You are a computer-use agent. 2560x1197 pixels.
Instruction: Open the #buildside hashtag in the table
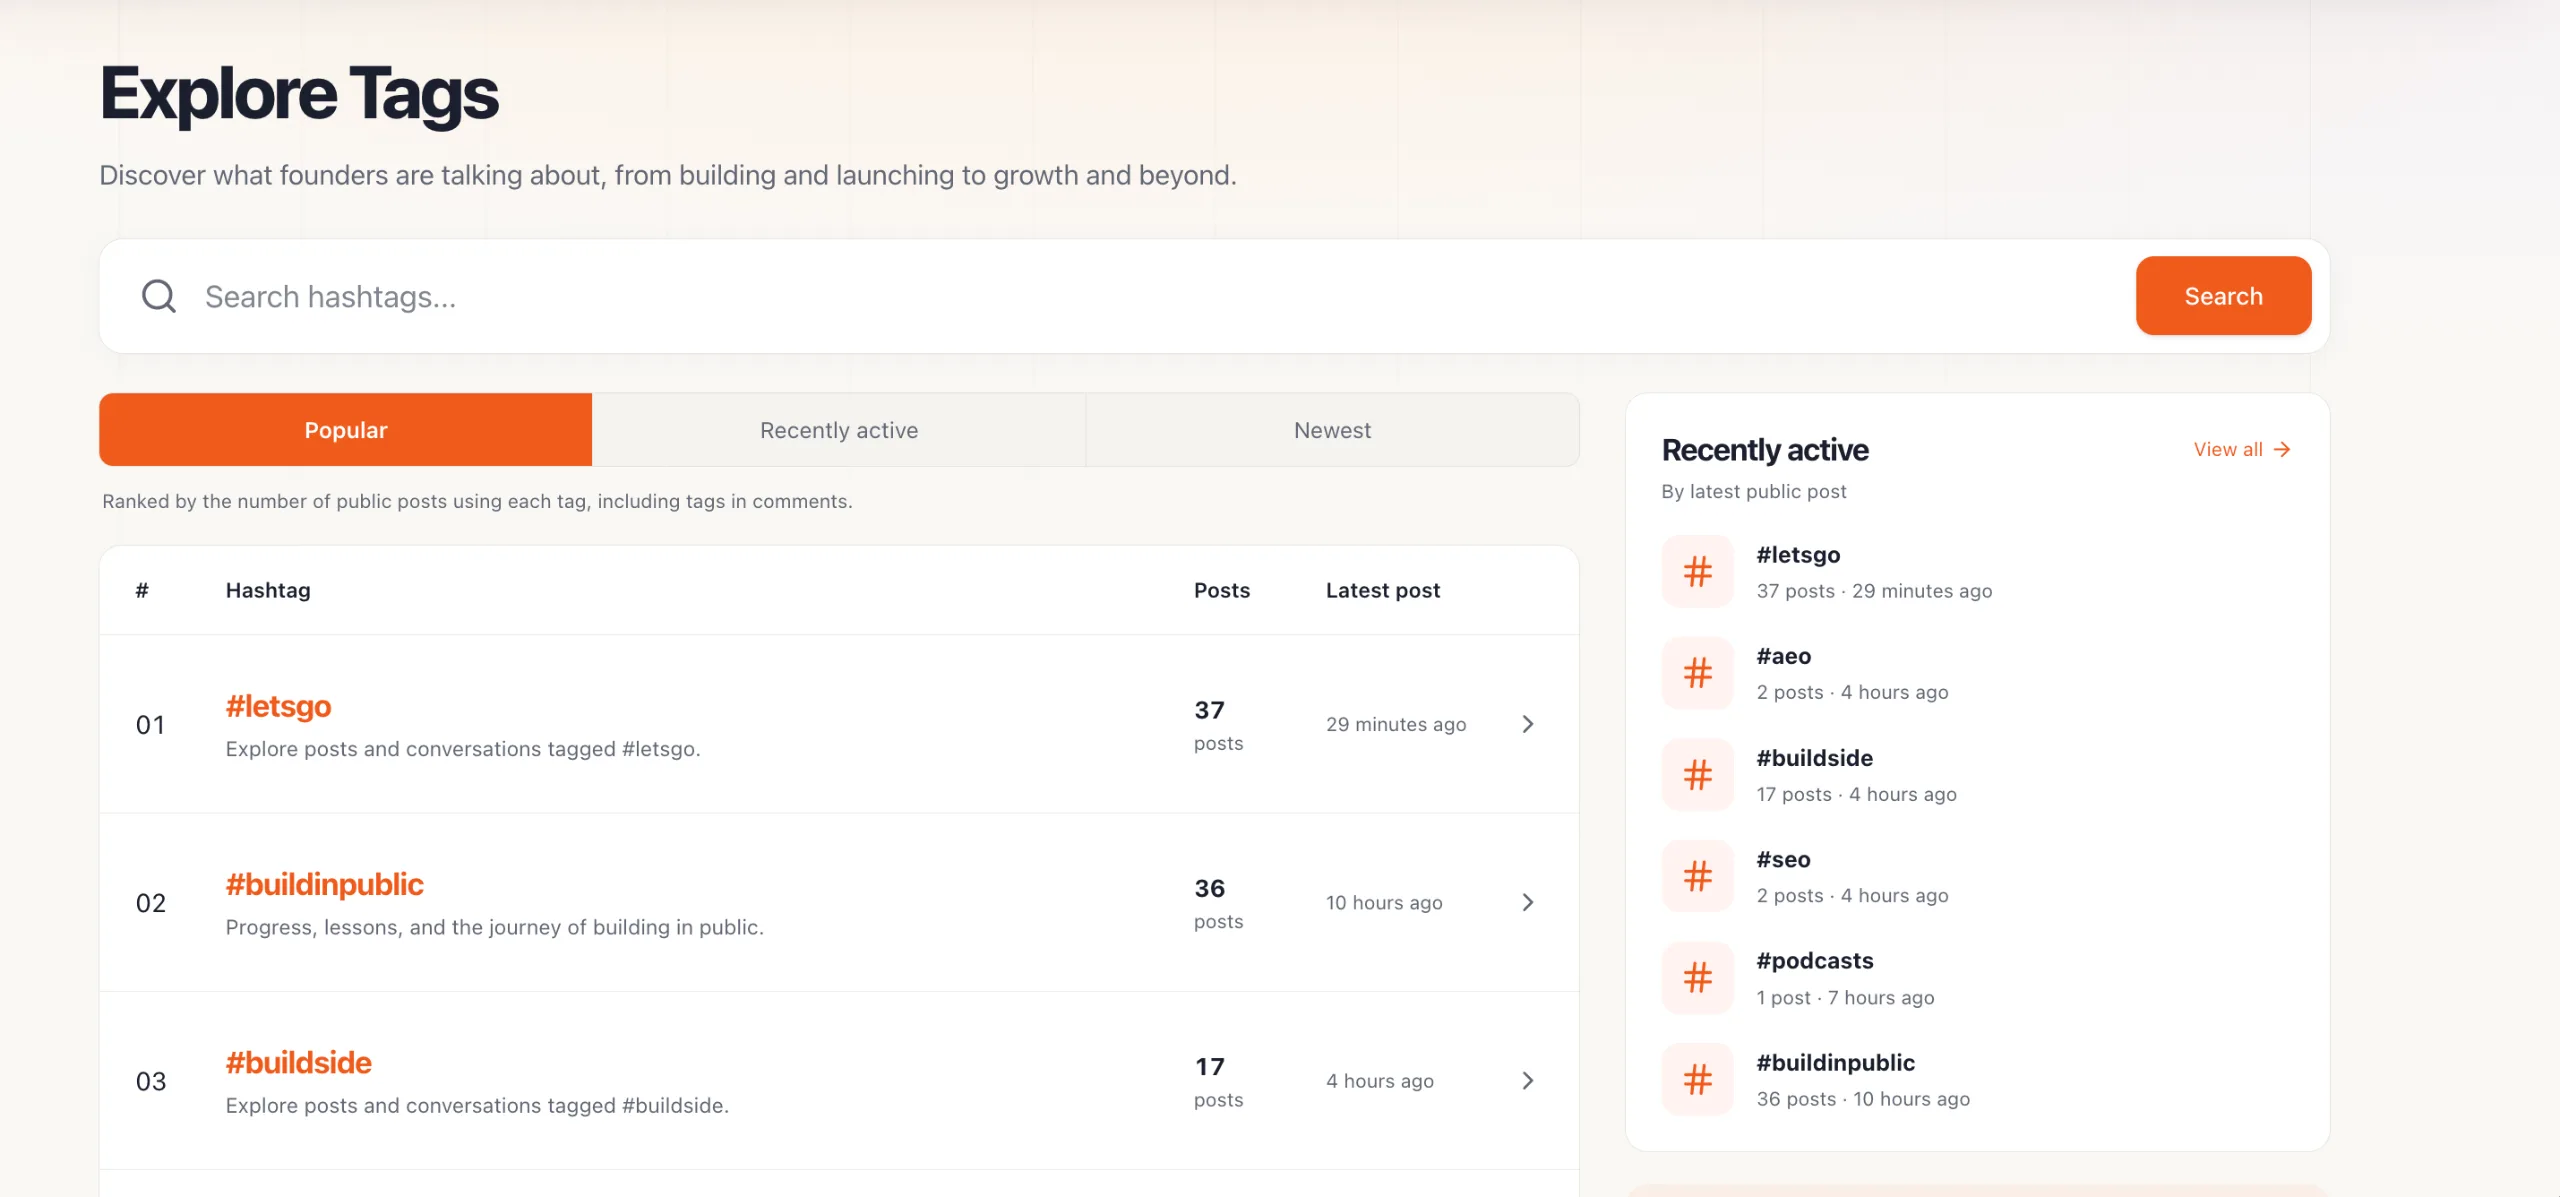pos(298,1062)
